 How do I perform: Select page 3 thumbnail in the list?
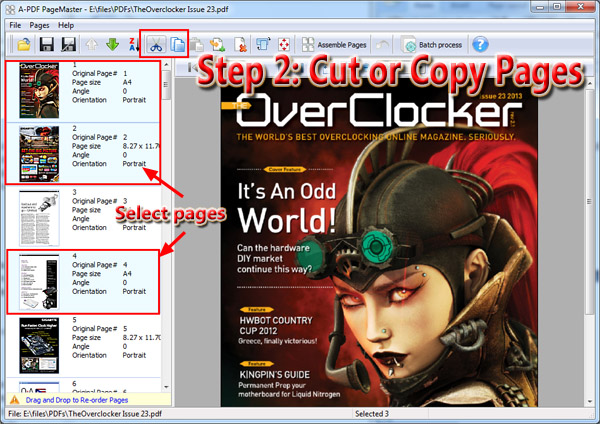(39, 218)
